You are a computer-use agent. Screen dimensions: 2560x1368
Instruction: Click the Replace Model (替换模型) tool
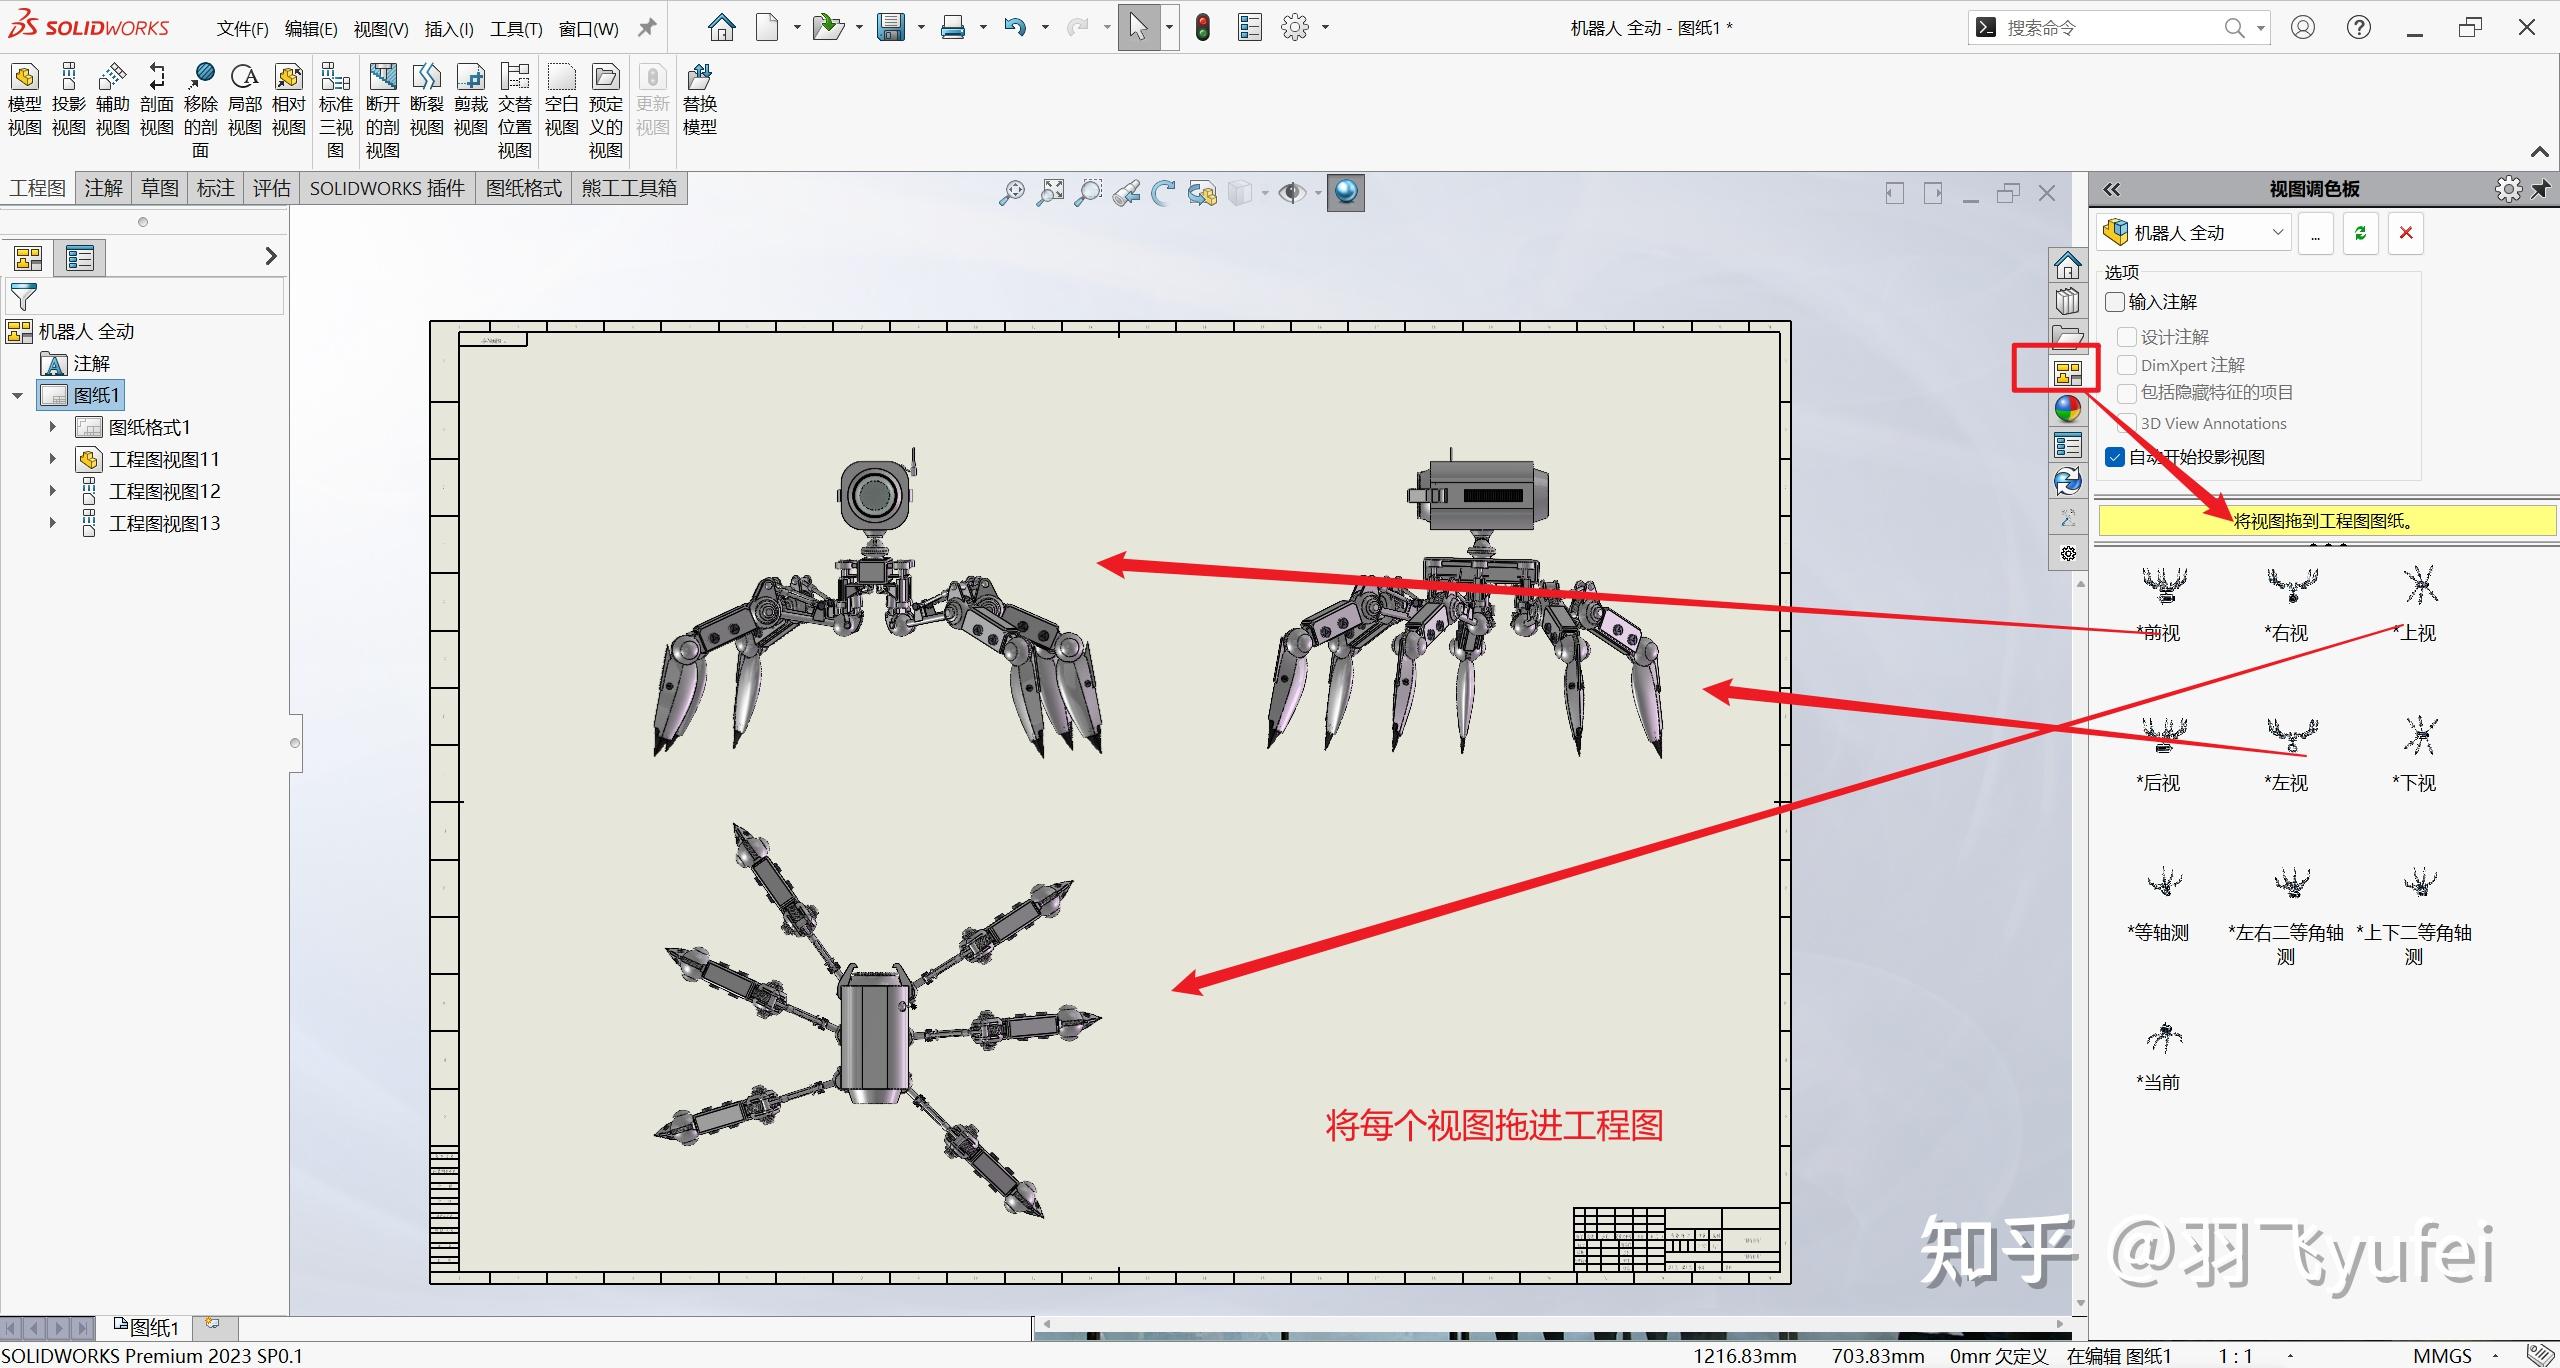click(700, 100)
